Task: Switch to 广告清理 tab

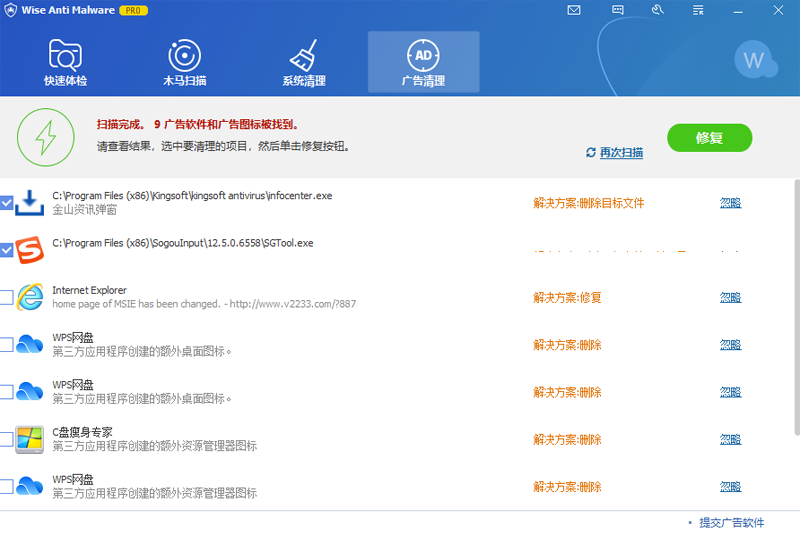Action: (x=423, y=62)
